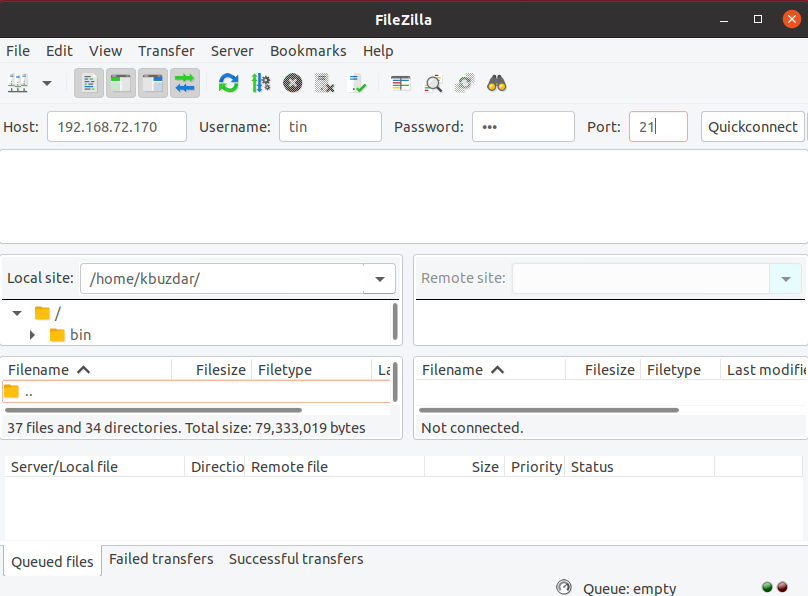
Task: Open the Site Manager dropdown arrow
Action: (46, 83)
